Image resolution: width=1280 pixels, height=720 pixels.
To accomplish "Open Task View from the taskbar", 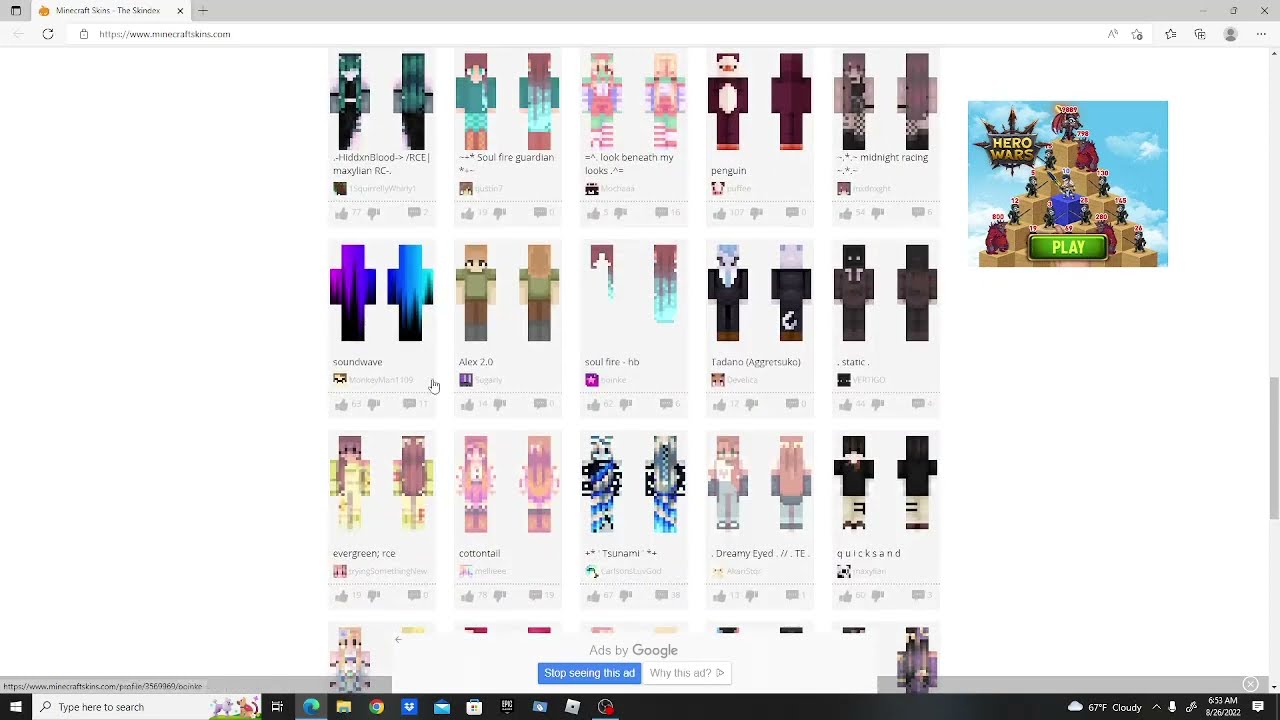I will coord(277,707).
